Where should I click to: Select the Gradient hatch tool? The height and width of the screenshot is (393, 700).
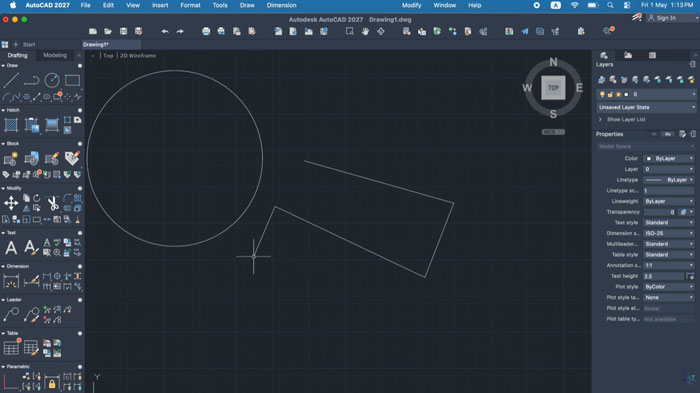52,125
